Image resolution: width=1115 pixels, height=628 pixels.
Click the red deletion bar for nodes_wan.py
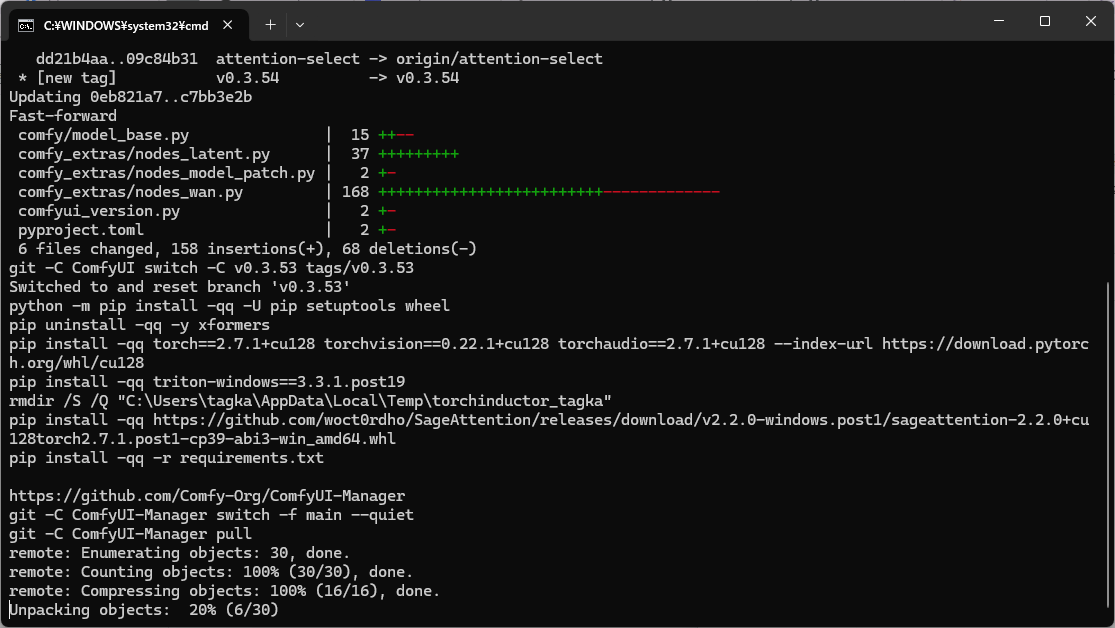[x=661, y=192]
